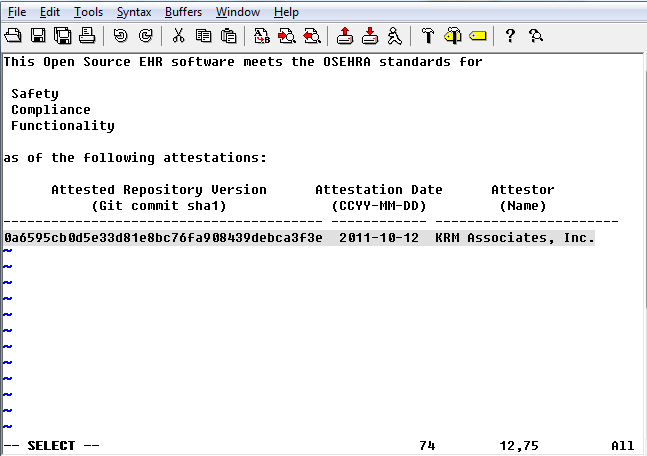
Task: Open the Syntax menu
Action: 134,12
